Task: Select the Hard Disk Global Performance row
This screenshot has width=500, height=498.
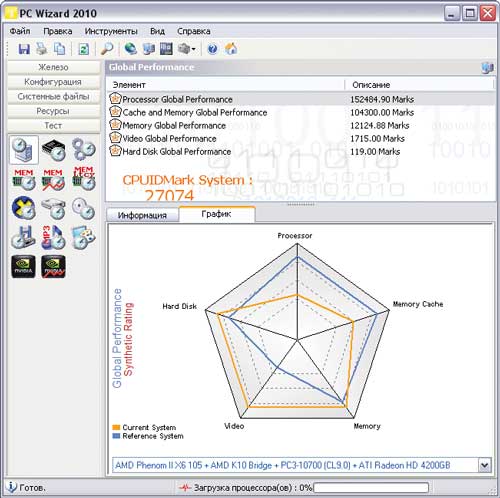Action: [x=300, y=152]
